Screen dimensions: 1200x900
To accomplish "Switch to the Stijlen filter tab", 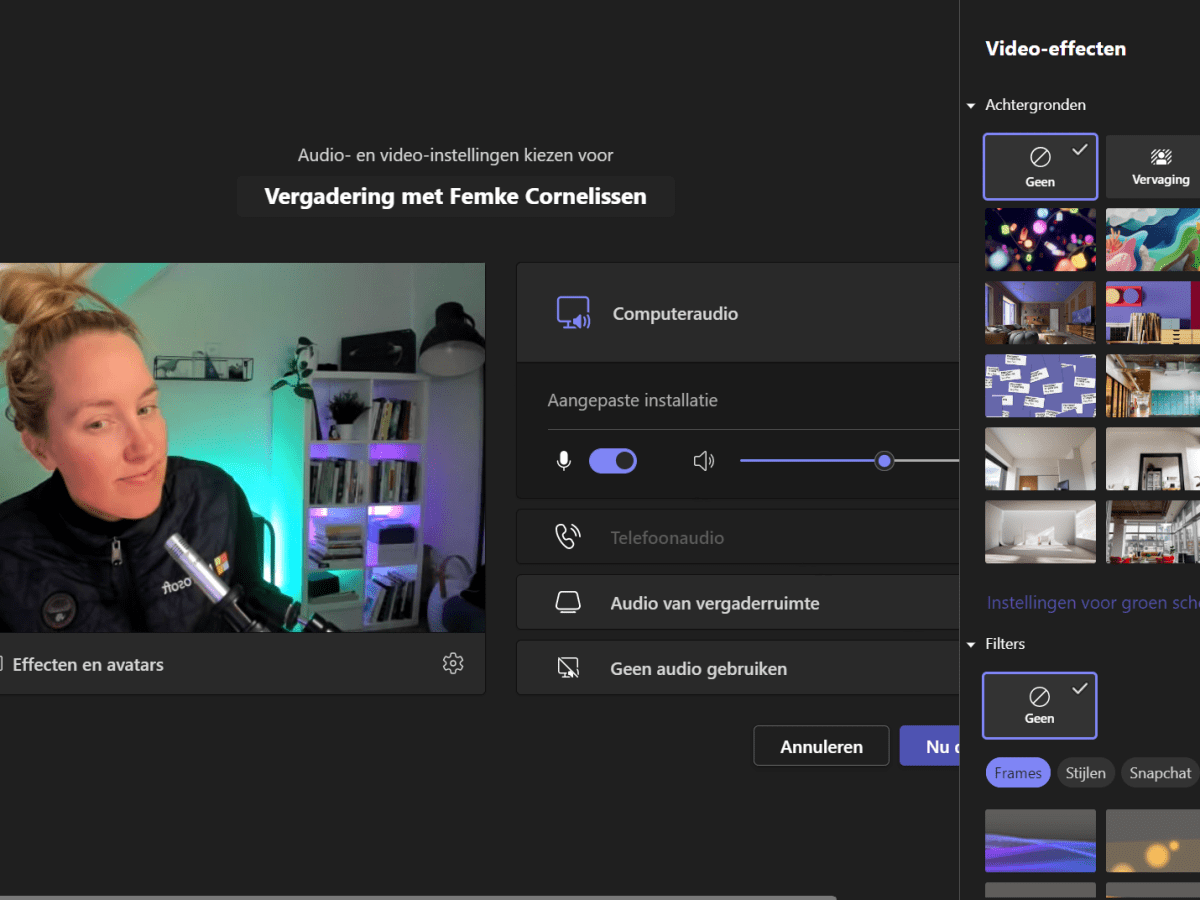I will [1085, 773].
